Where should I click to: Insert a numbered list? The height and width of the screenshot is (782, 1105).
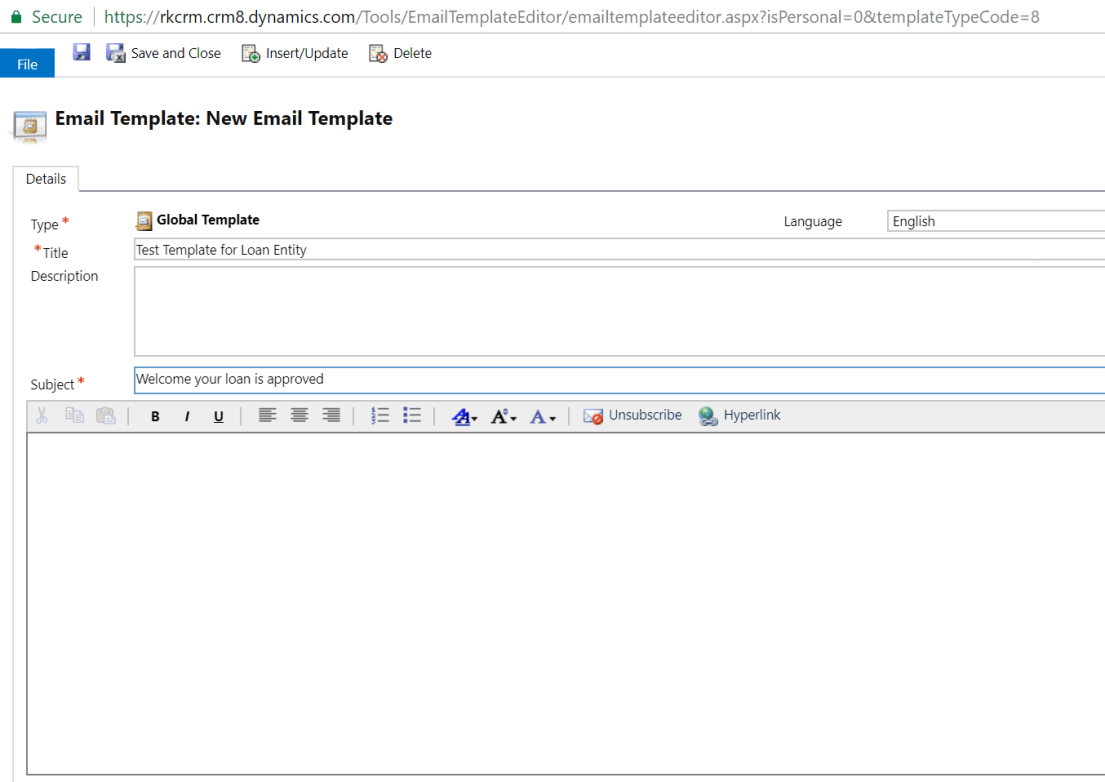(380, 416)
